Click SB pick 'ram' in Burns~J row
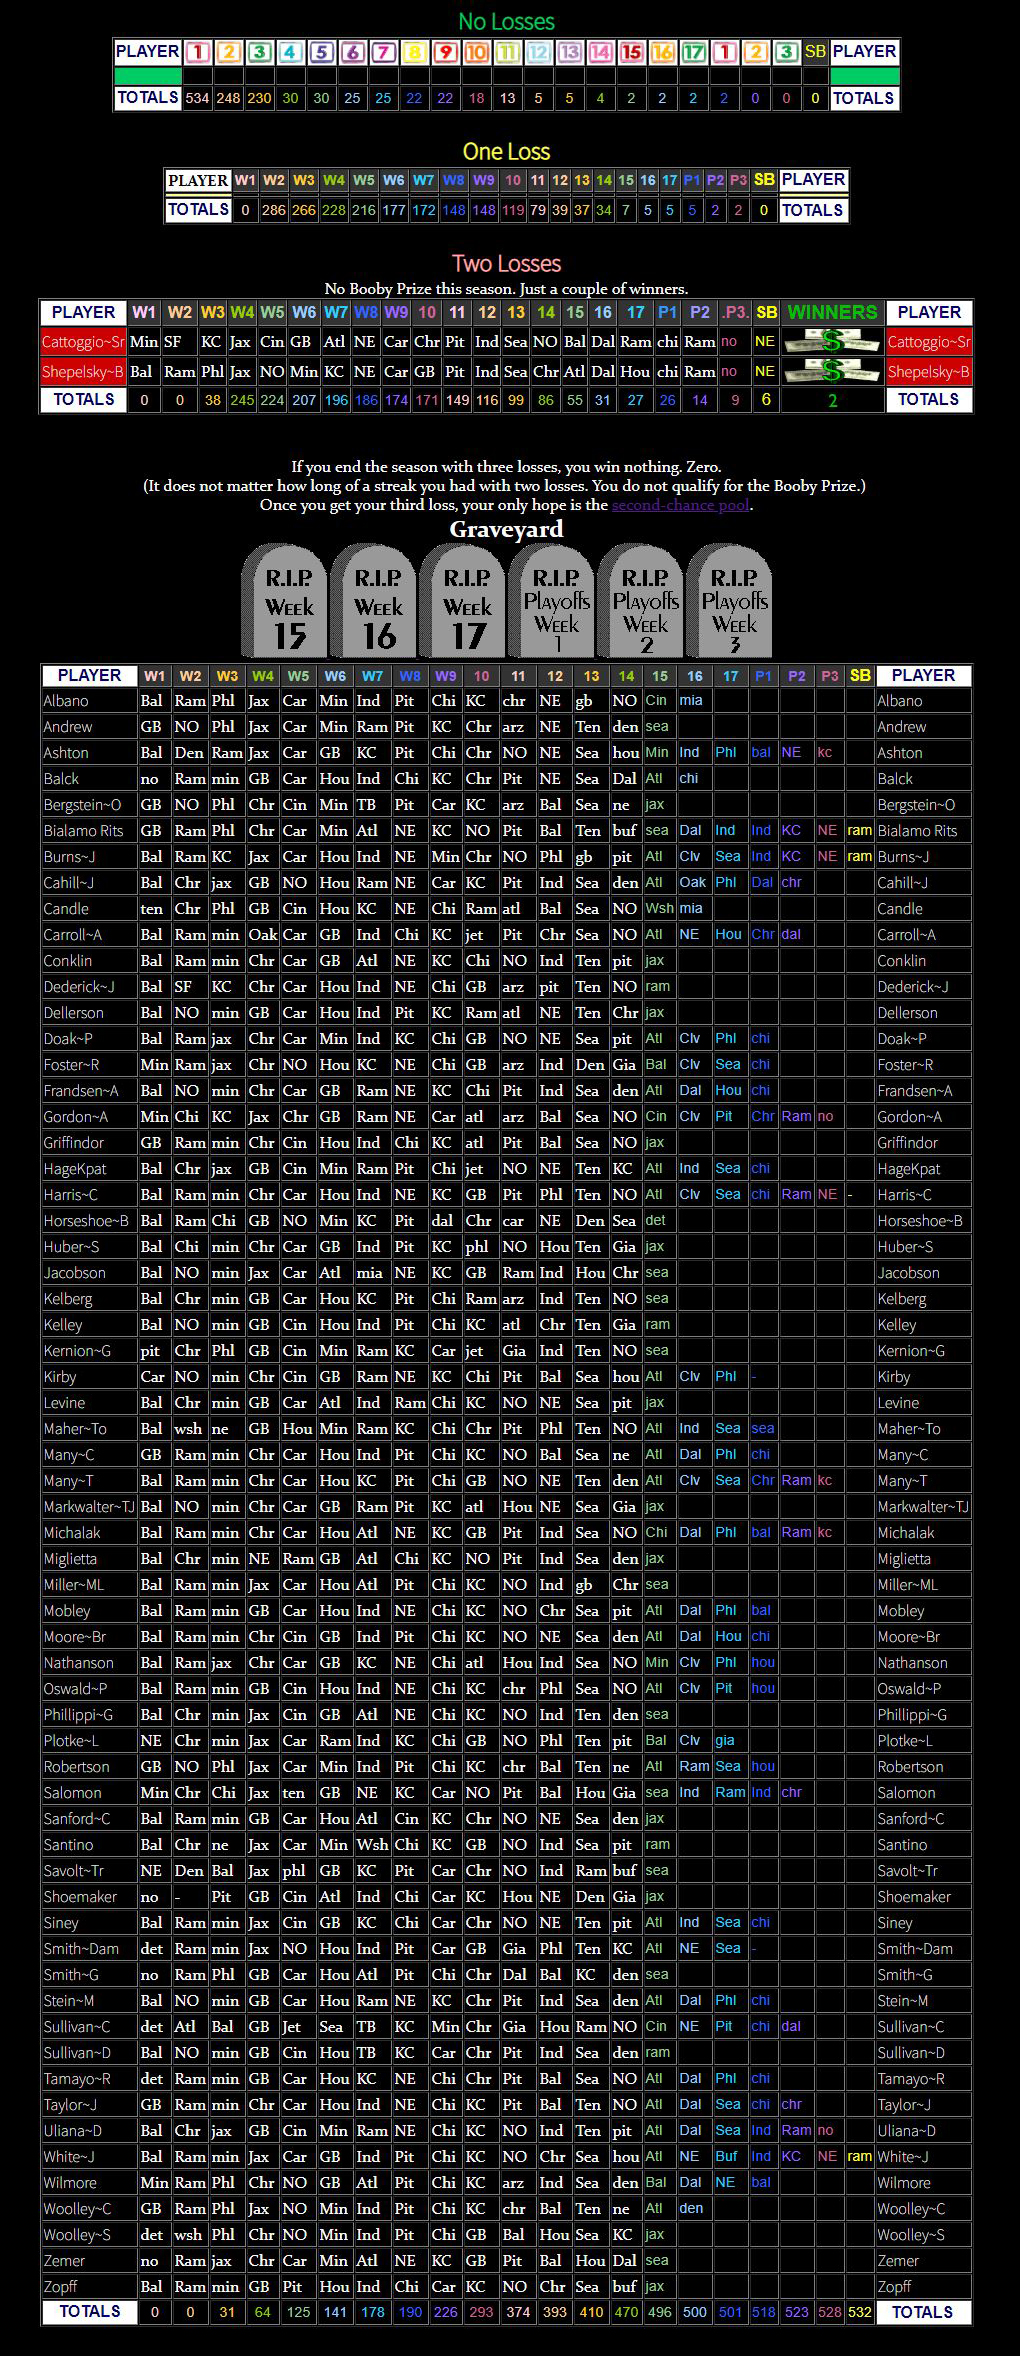The height and width of the screenshot is (2356, 1020). coord(859,857)
